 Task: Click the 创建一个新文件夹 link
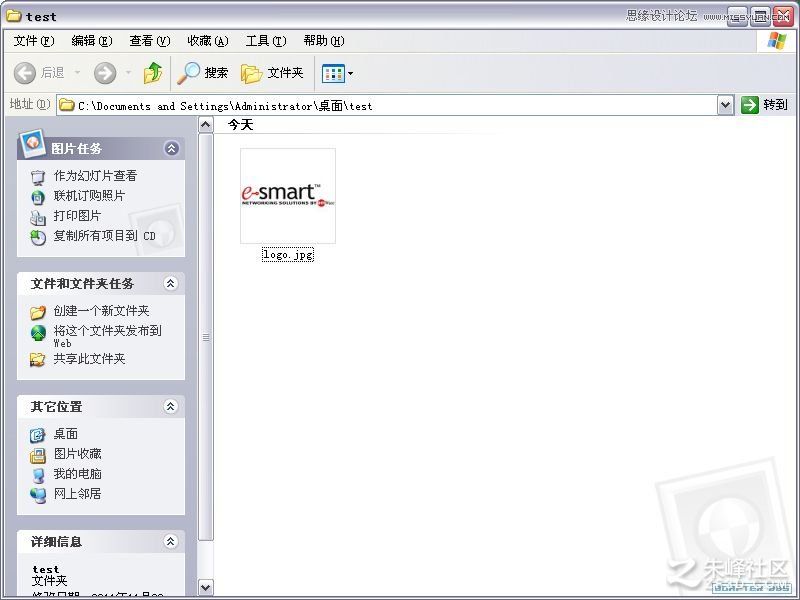102,311
